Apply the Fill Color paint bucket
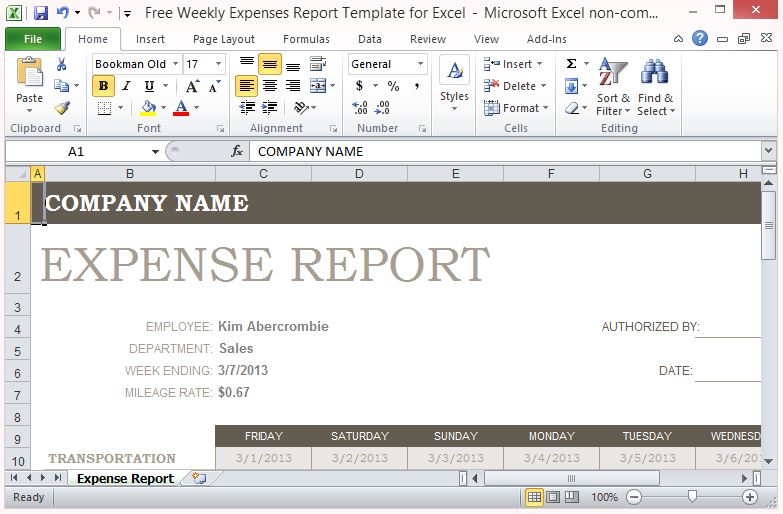Image resolution: width=783 pixels, height=514 pixels. coord(148,108)
